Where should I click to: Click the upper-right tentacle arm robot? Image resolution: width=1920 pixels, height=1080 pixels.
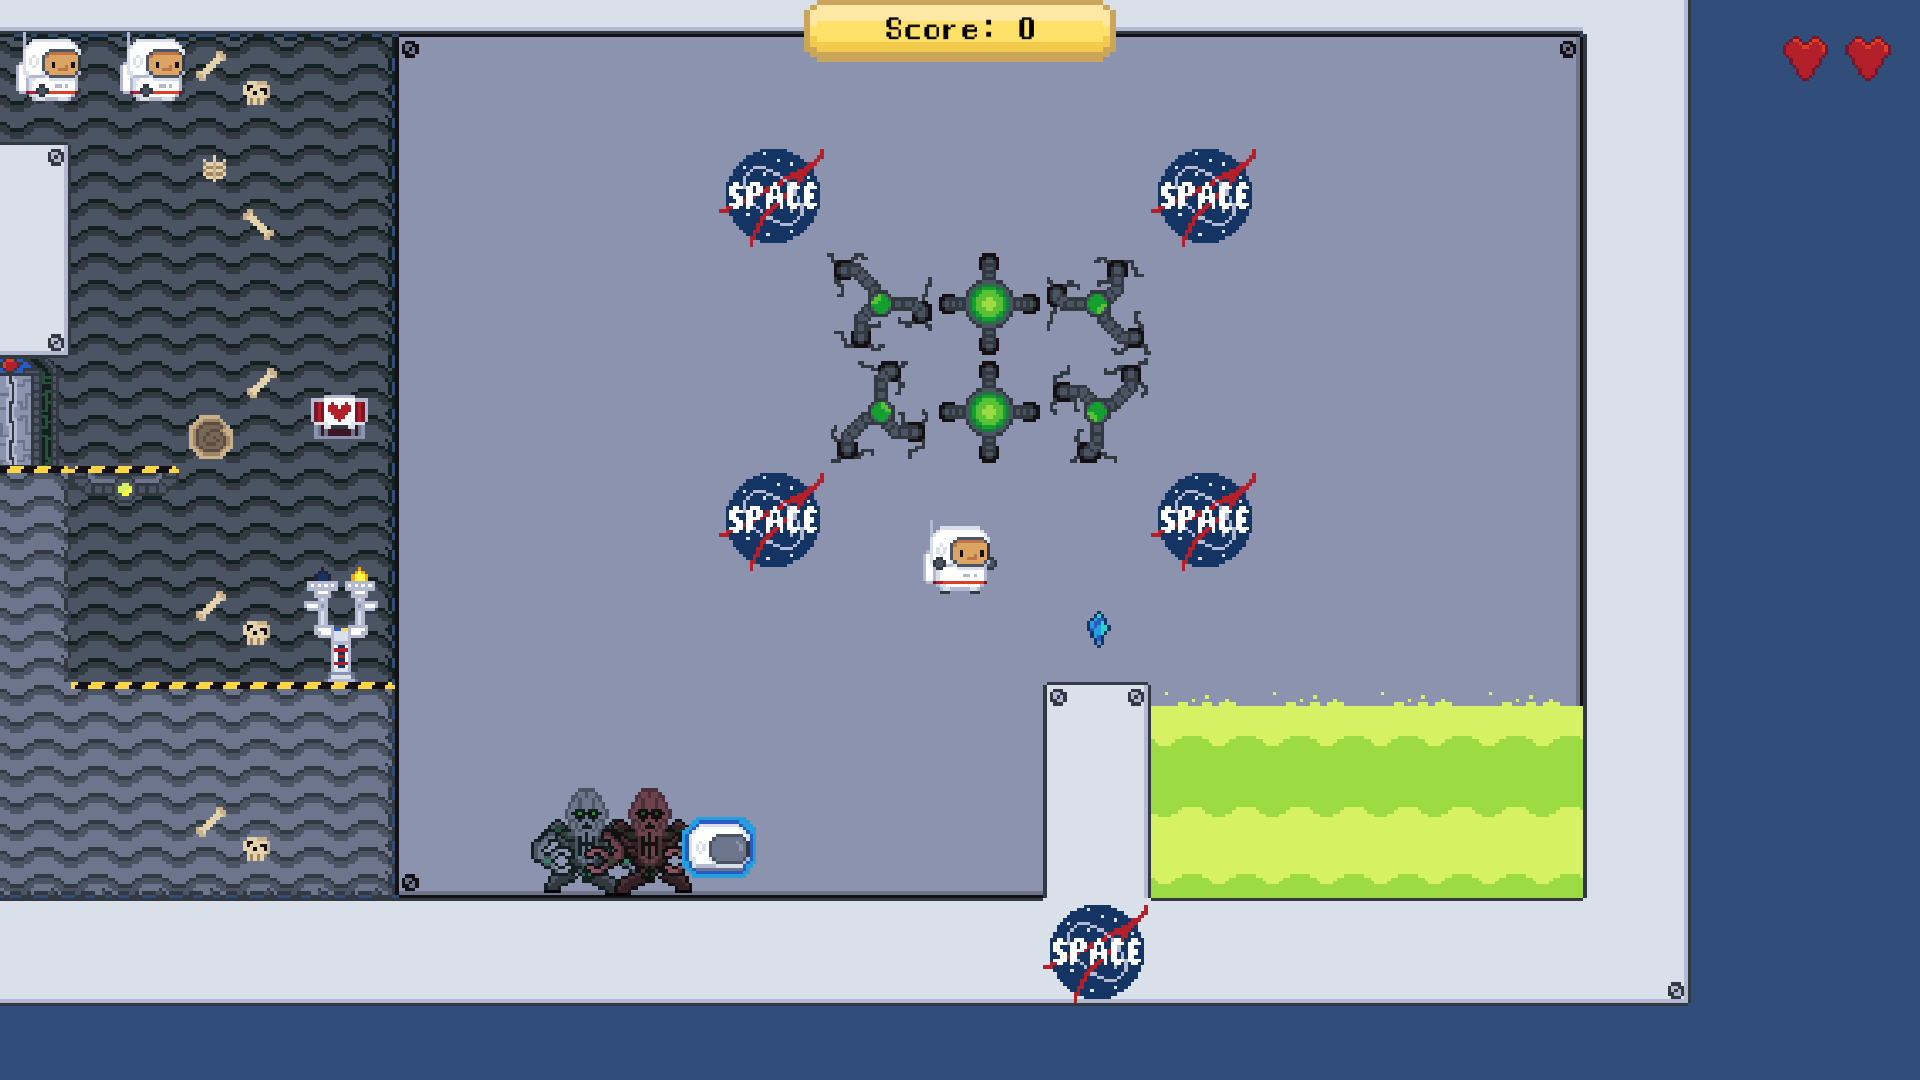point(1097,305)
